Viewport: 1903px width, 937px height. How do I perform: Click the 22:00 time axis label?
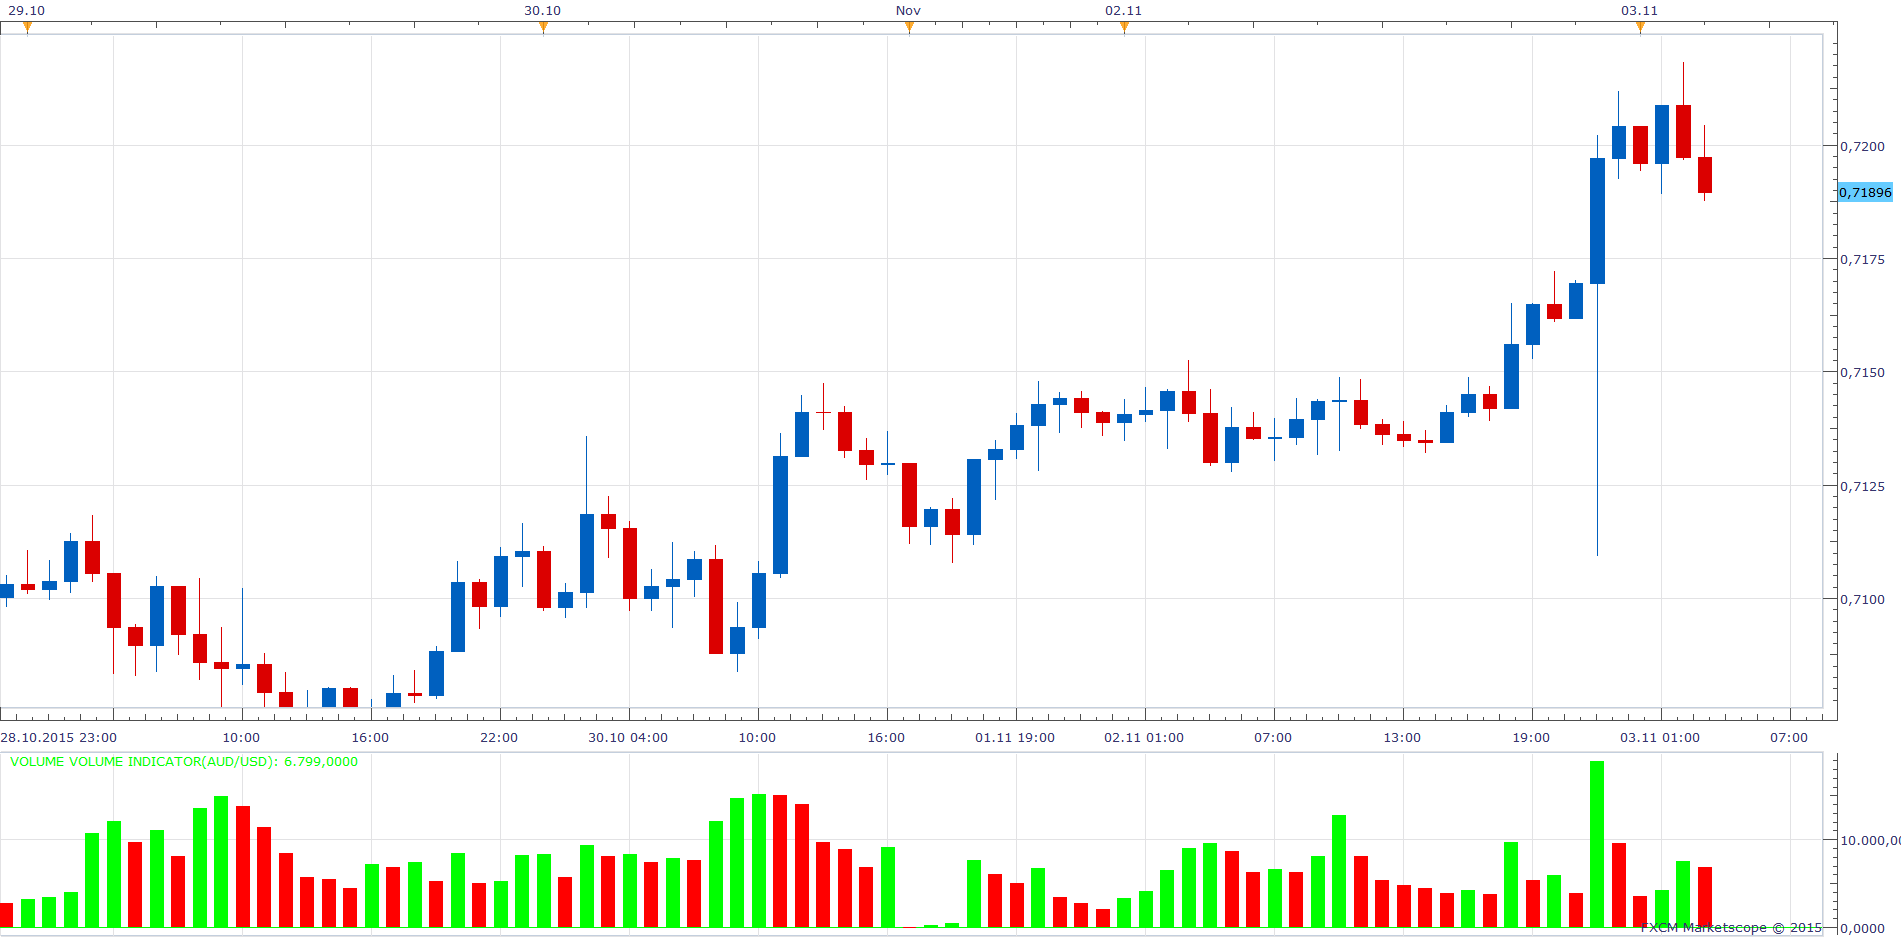499,737
